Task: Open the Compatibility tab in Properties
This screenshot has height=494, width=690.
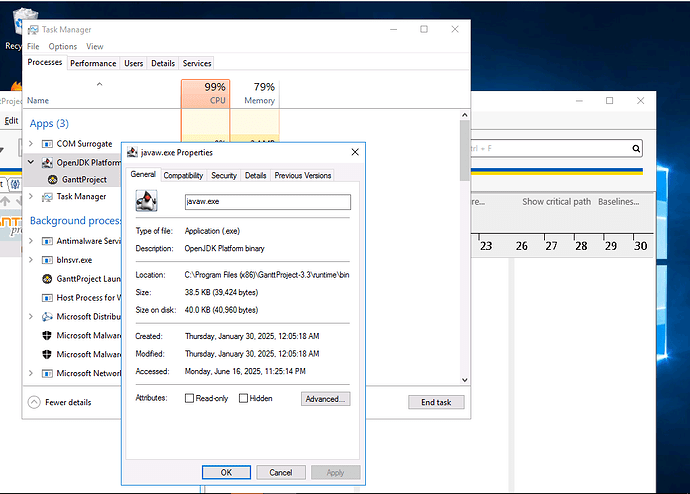Action: 183,175
